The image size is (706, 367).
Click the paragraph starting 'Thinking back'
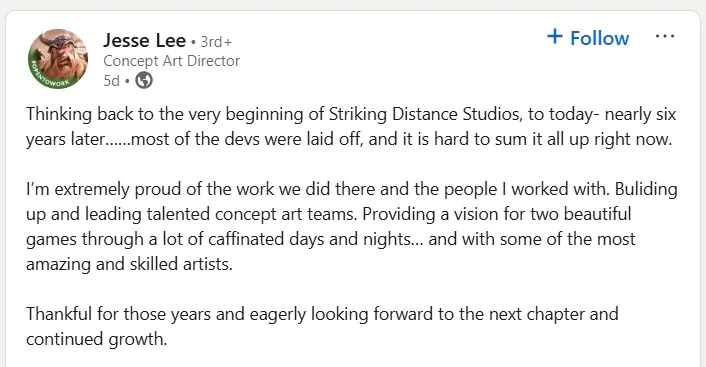pyautogui.click(x=351, y=127)
